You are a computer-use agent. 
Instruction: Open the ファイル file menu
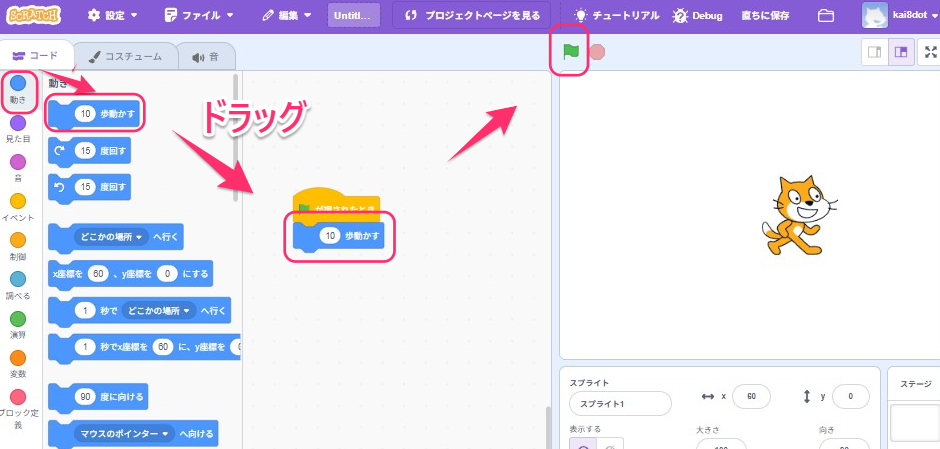coord(199,16)
